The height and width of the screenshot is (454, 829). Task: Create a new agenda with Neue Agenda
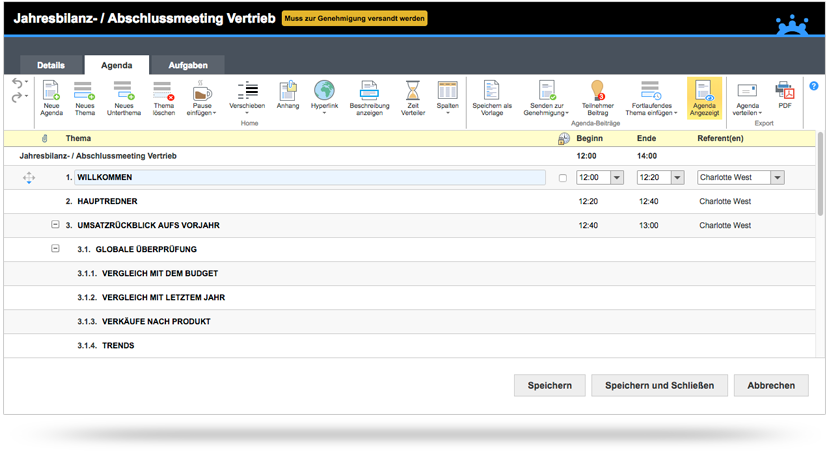pyautogui.click(x=51, y=98)
